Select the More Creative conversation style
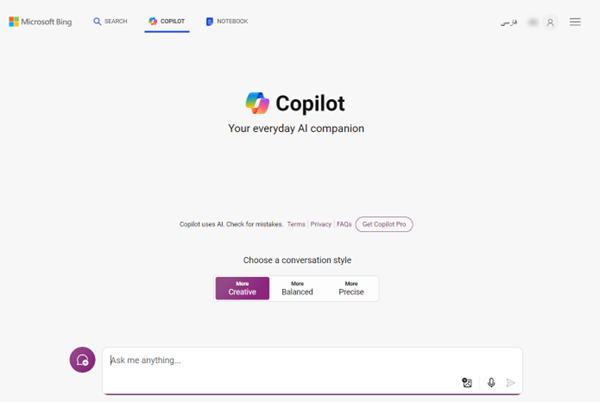This screenshot has height=402, width=600. tap(242, 288)
